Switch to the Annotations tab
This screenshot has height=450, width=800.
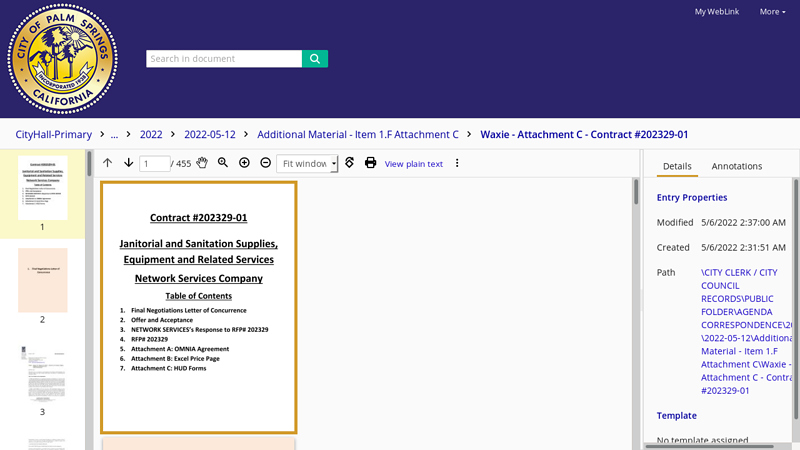click(x=736, y=166)
